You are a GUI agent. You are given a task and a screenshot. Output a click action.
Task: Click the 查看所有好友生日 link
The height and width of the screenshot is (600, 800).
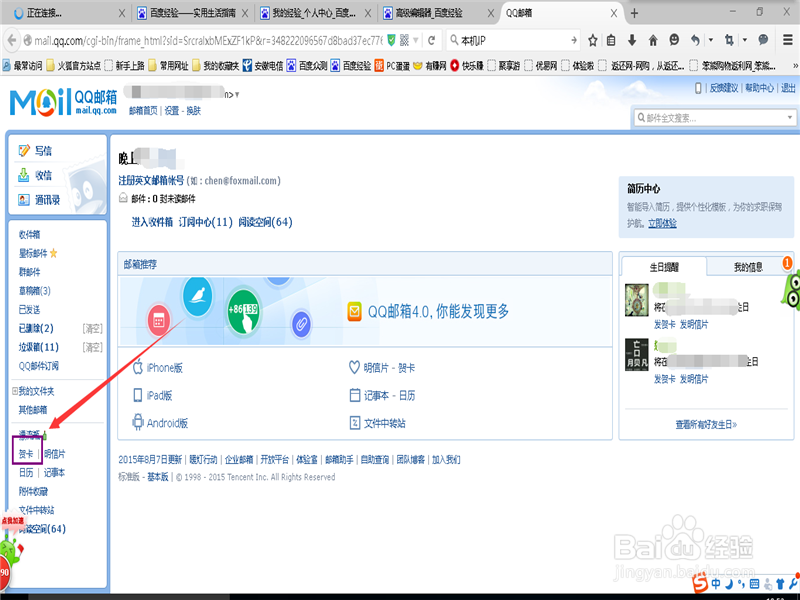[706, 424]
